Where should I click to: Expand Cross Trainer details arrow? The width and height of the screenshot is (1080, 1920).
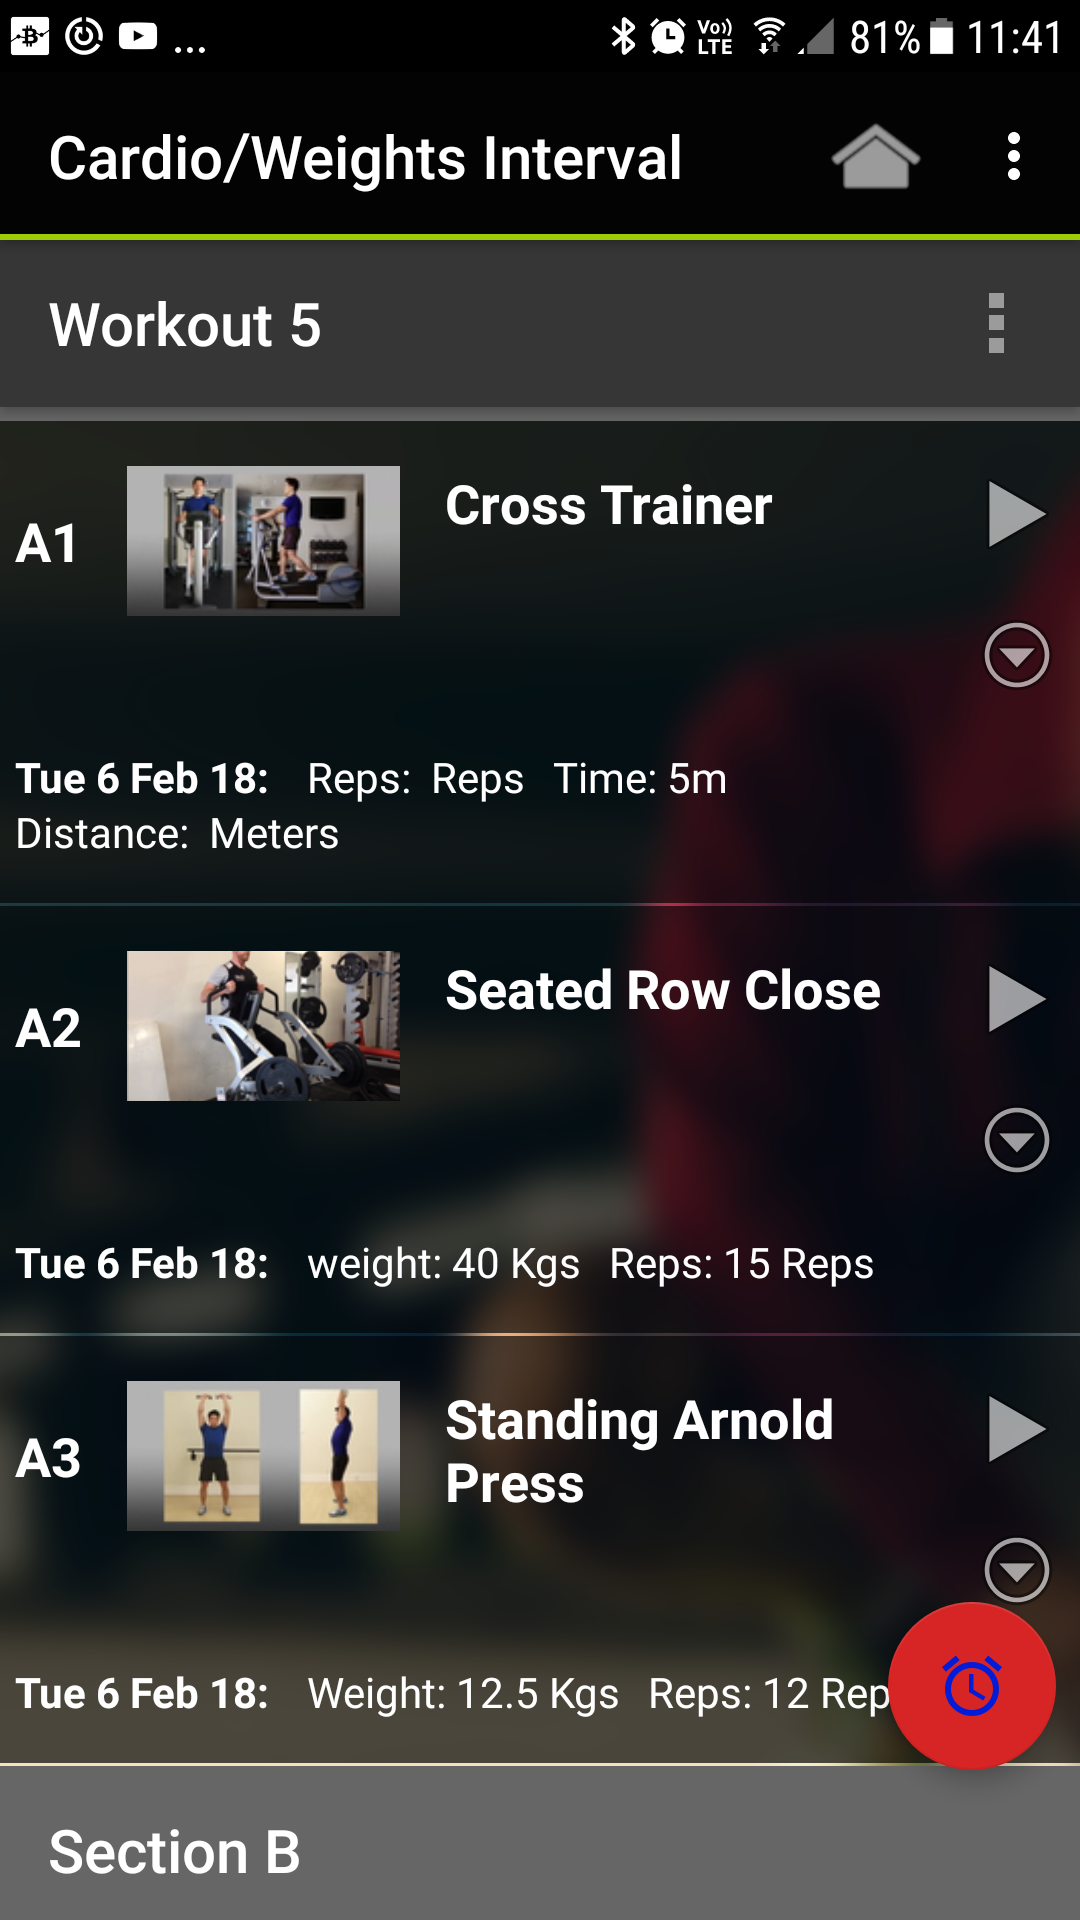(1016, 656)
